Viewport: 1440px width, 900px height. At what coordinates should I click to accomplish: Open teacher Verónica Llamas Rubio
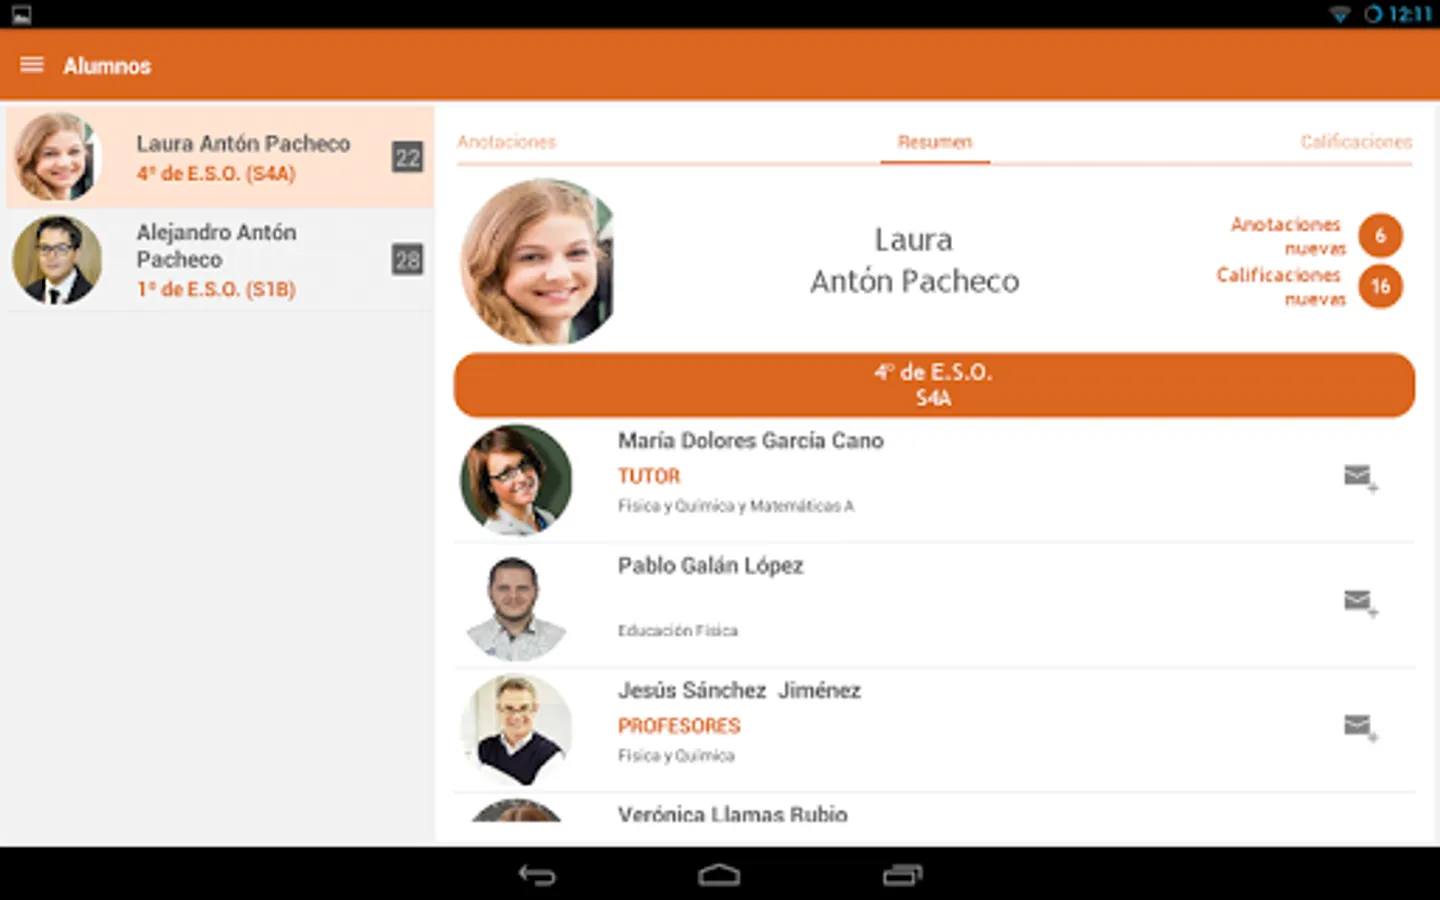coord(732,814)
